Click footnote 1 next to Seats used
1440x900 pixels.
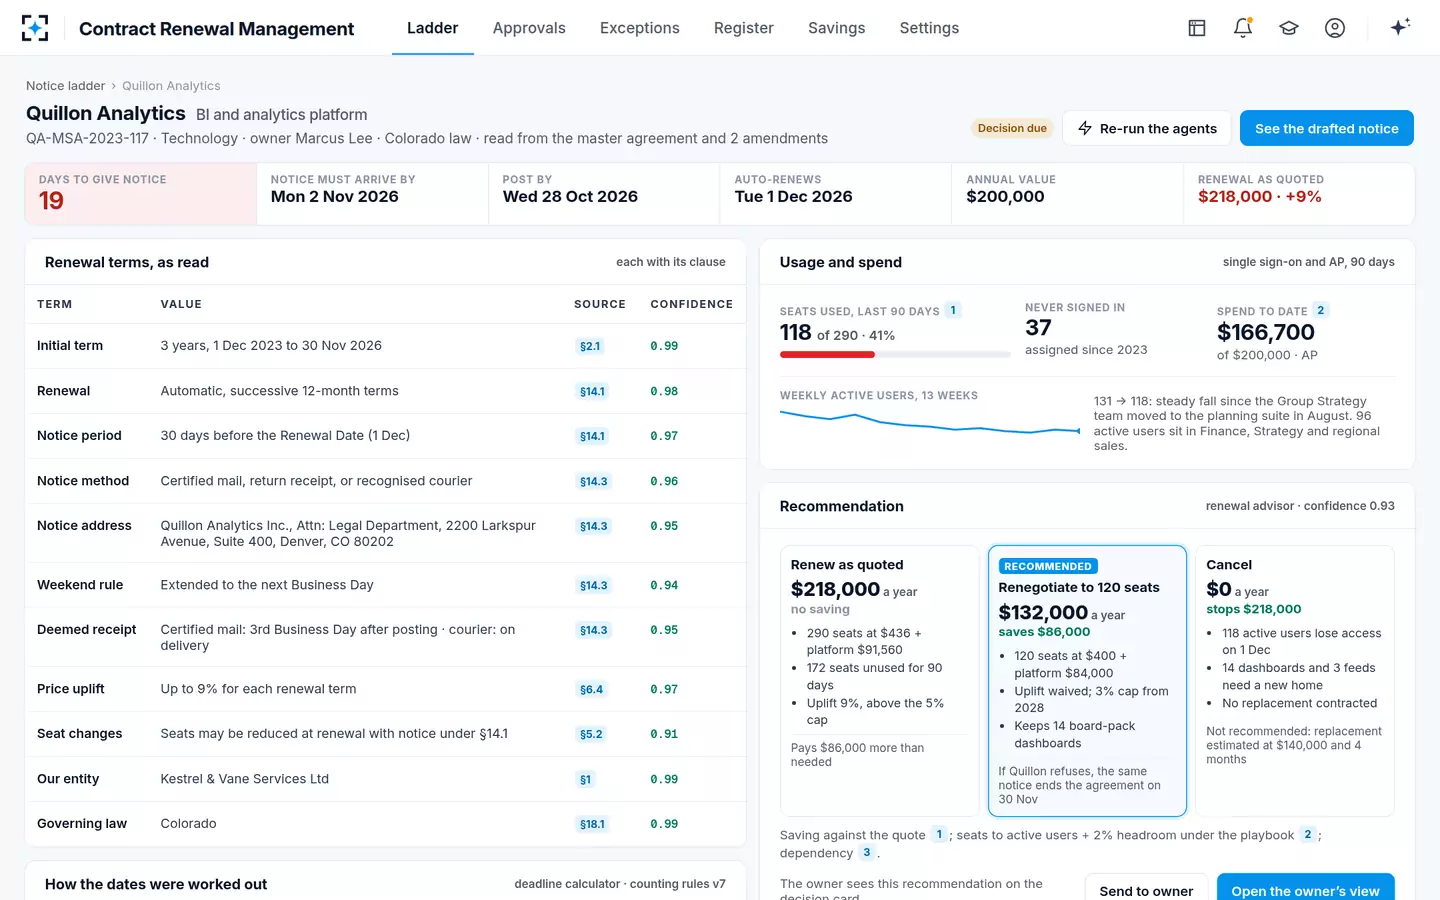point(953,310)
